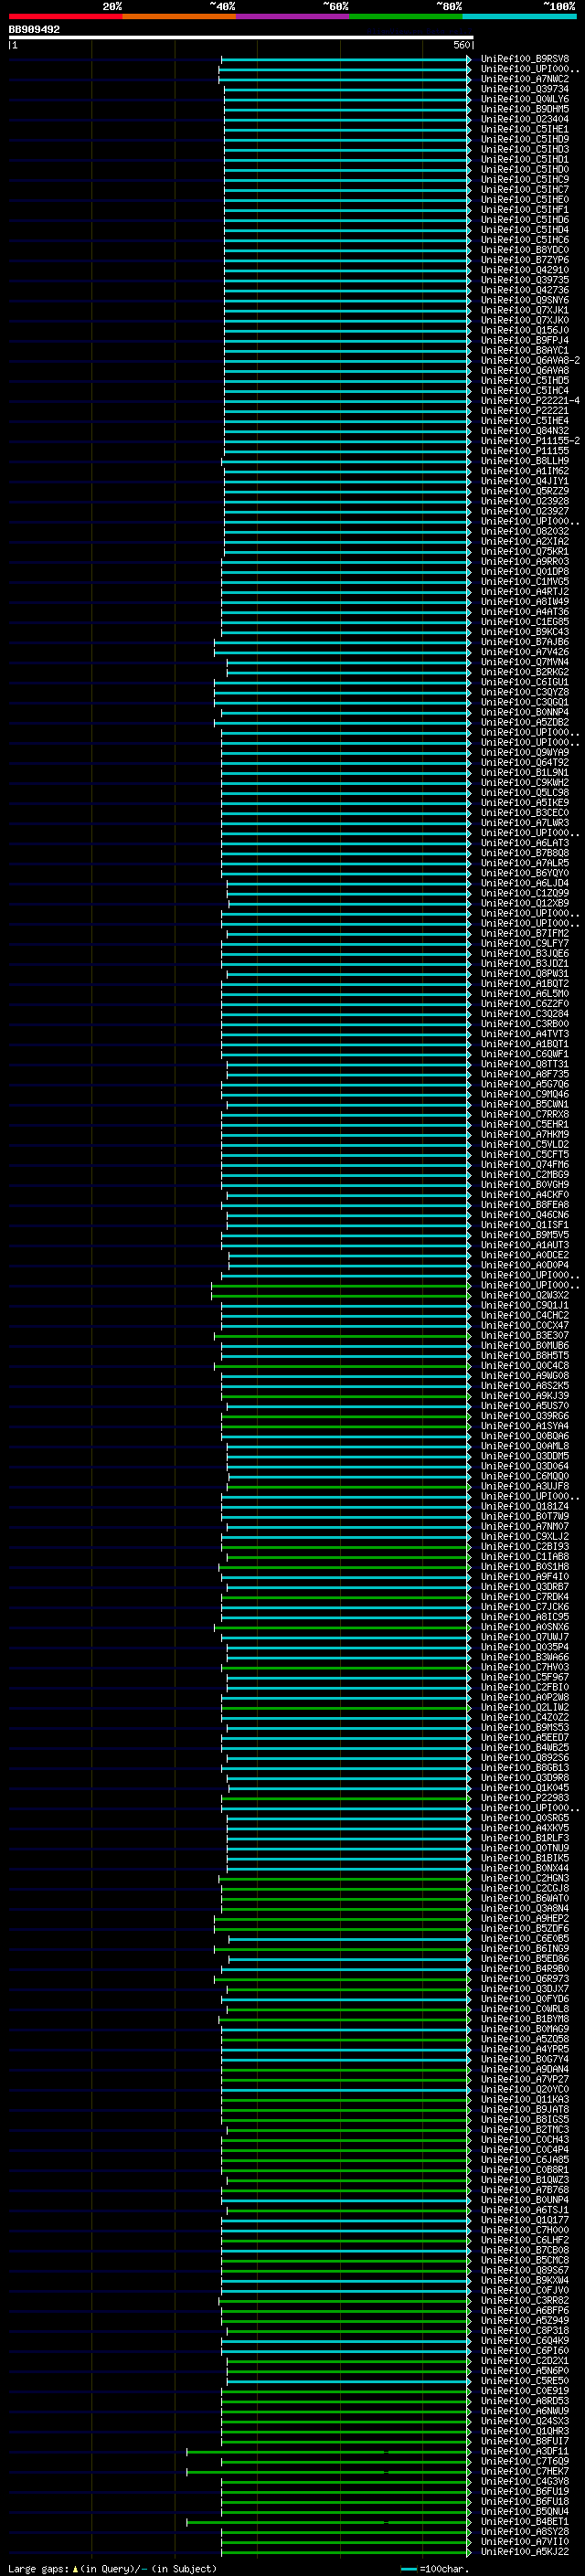
Task: Select hit label UniRef100_C5F967
Action: pyautogui.click(x=524, y=1677)
